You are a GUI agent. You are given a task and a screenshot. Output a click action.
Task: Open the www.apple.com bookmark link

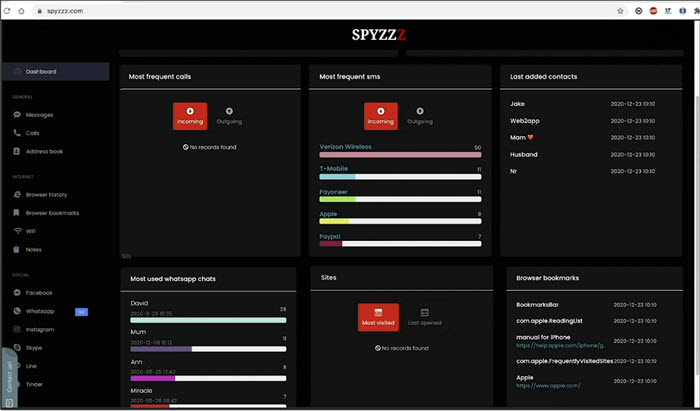click(x=548, y=386)
